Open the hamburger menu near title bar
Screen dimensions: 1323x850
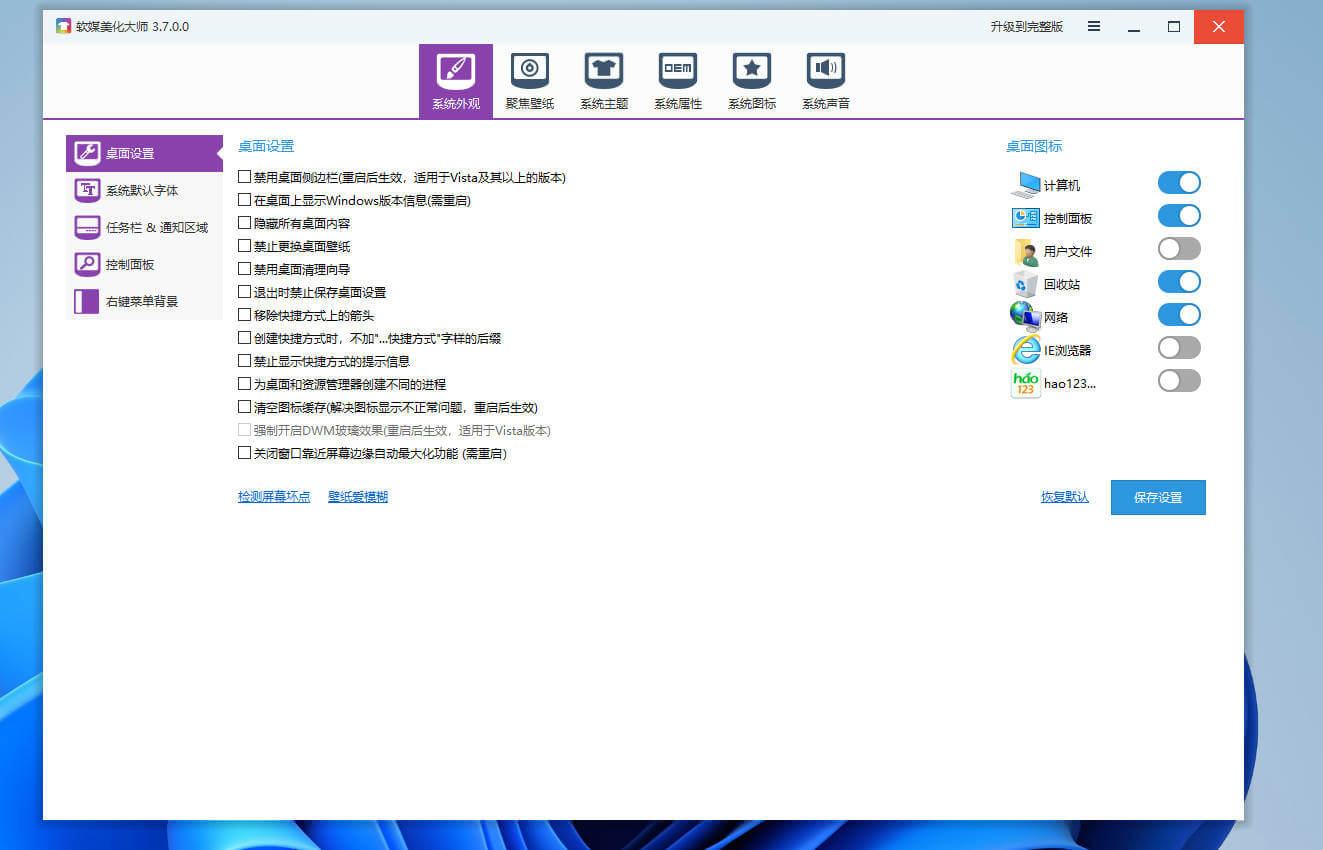pyautogui.click(x=1093, y=26)
